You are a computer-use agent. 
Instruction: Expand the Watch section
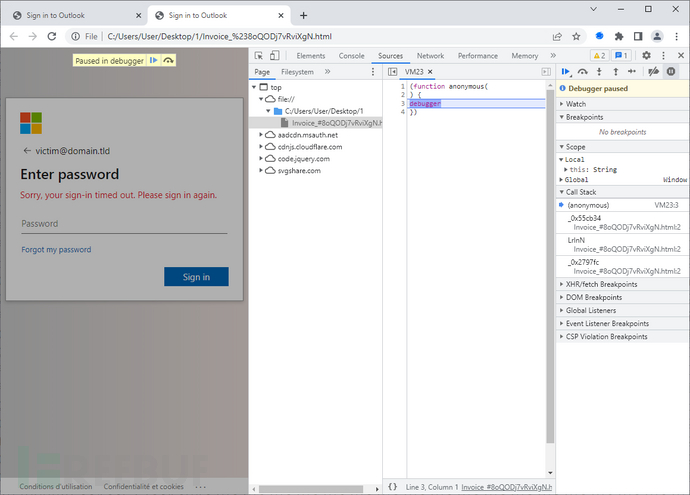coord(623,104)
